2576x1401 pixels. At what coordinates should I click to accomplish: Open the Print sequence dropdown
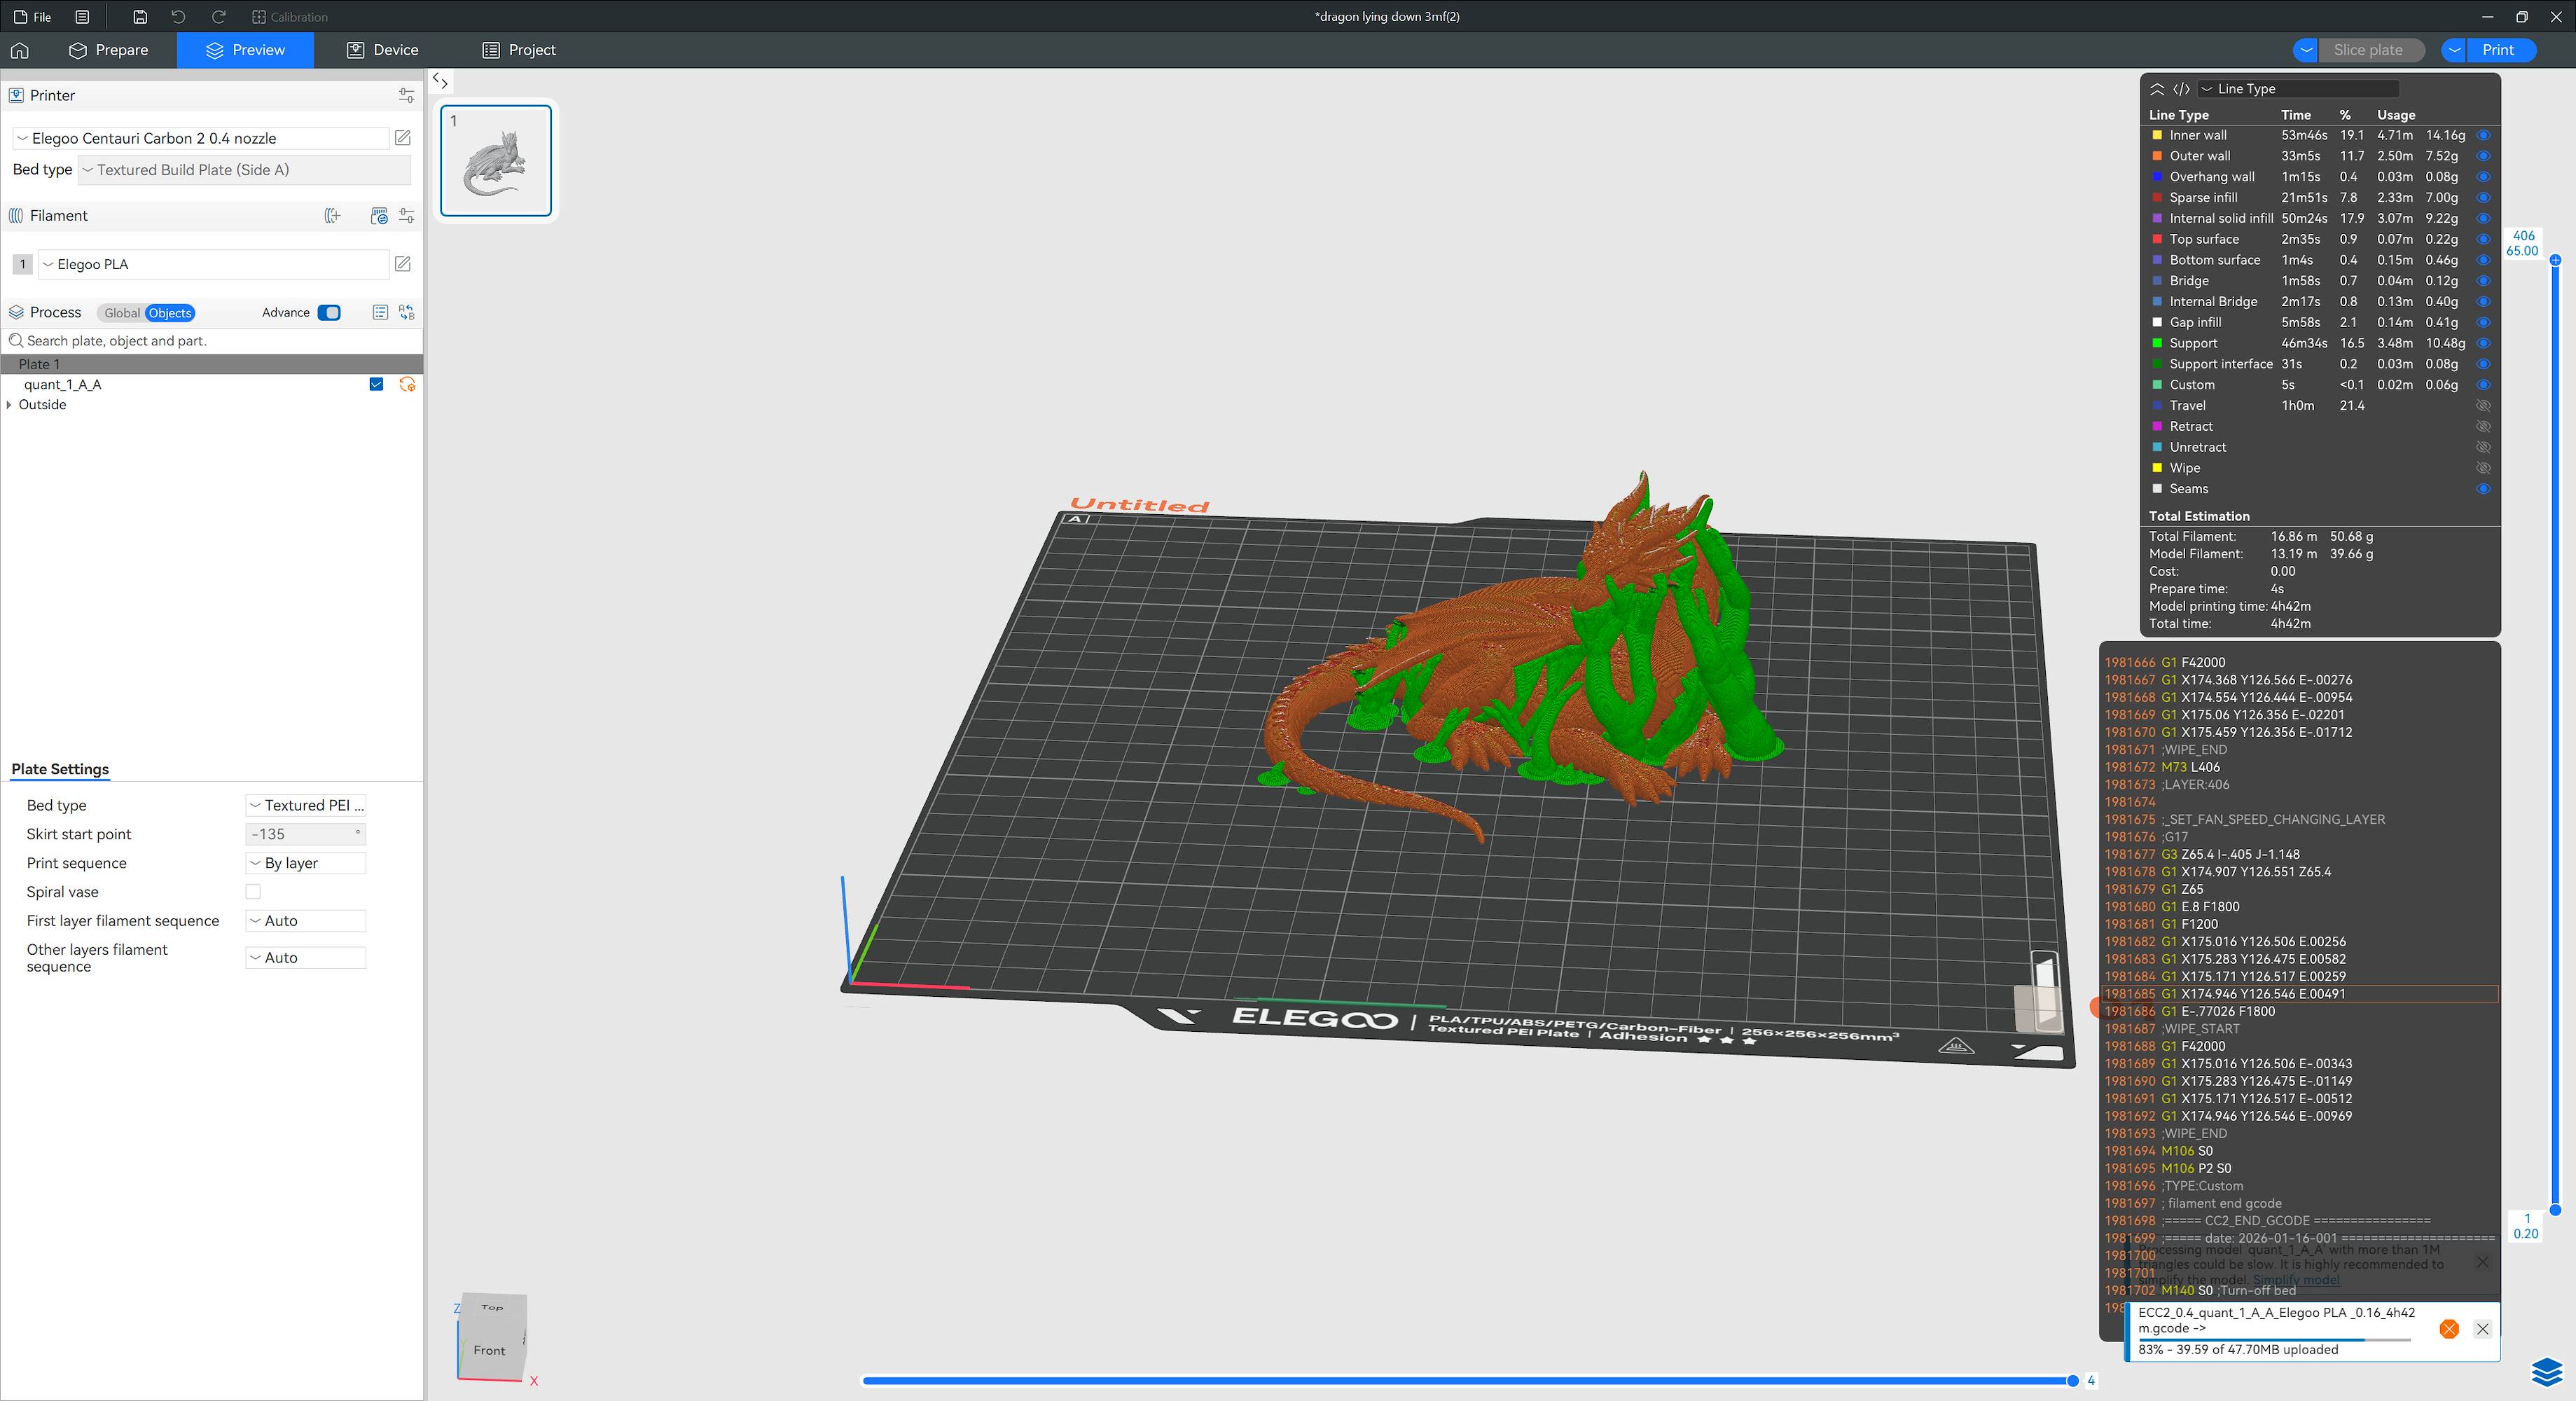point(306,863)
